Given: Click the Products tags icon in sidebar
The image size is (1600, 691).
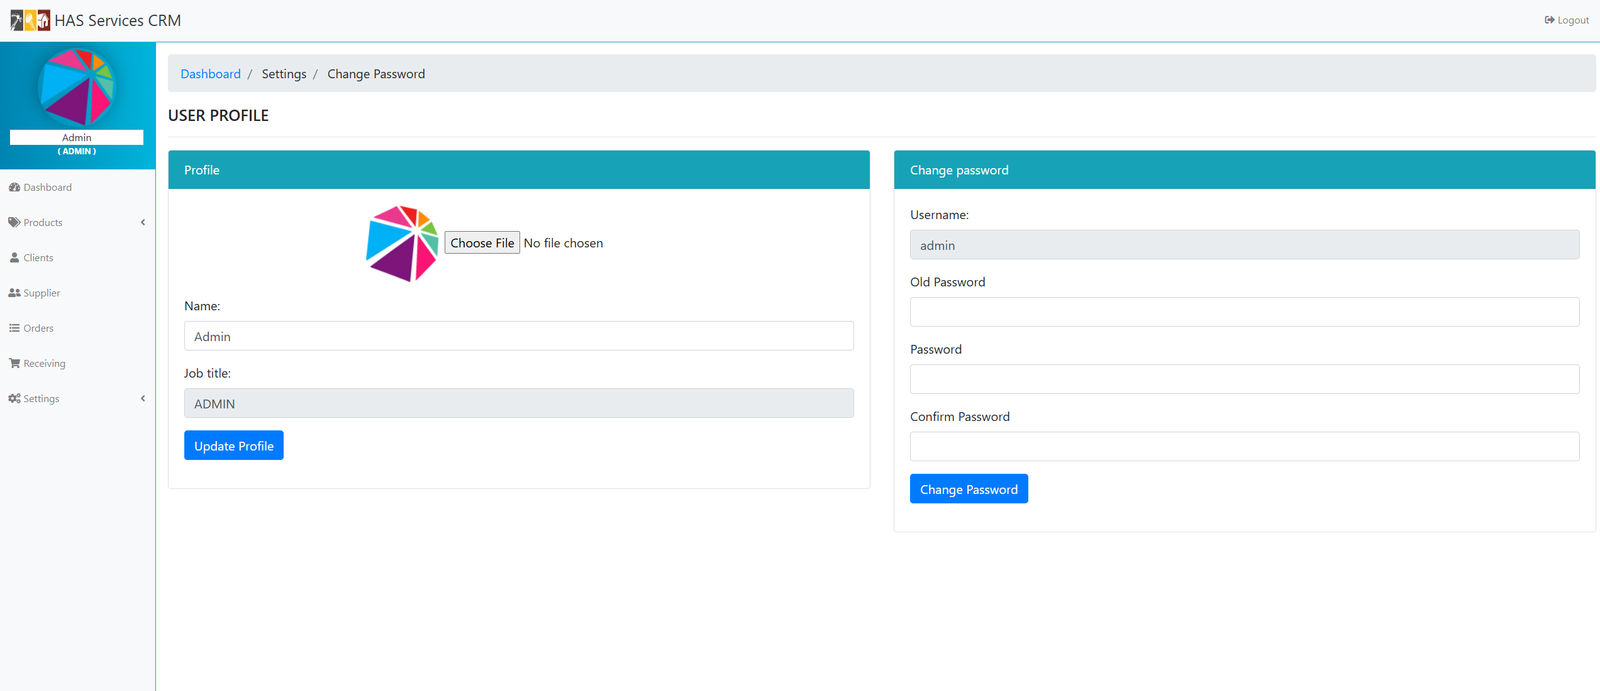Looking at the screenshot, I should coord(14,223).
